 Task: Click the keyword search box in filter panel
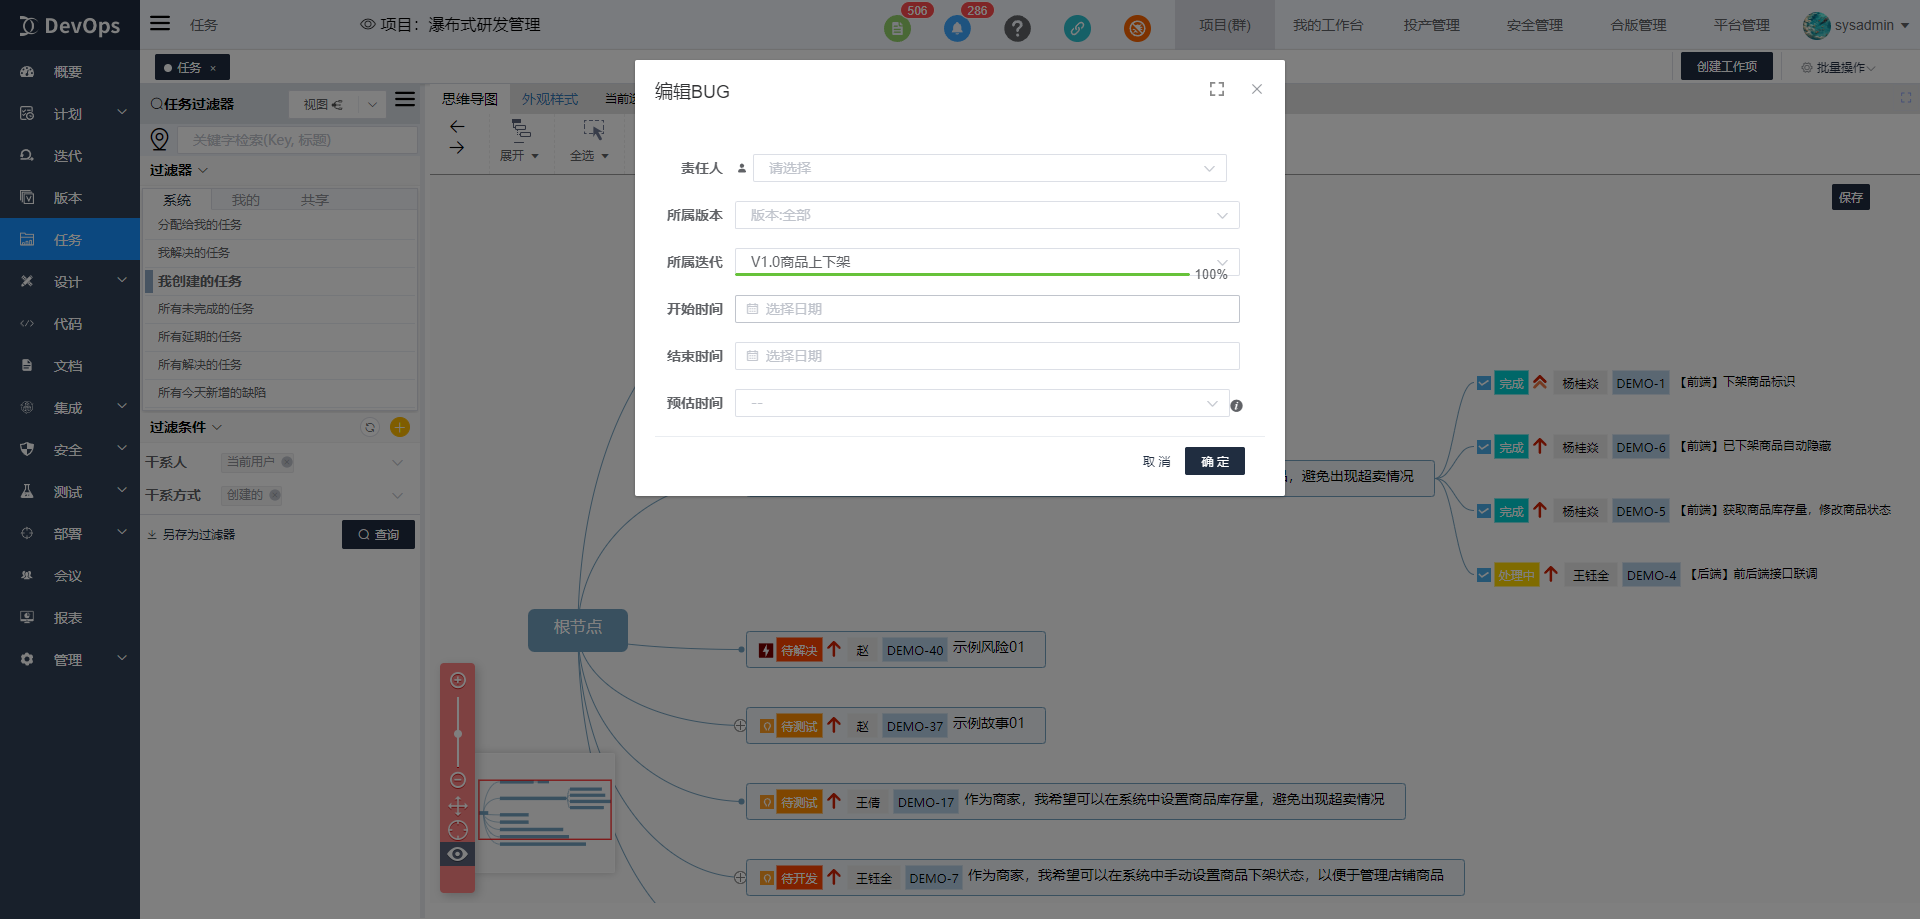pyautogui.click(x=298, y=140)
